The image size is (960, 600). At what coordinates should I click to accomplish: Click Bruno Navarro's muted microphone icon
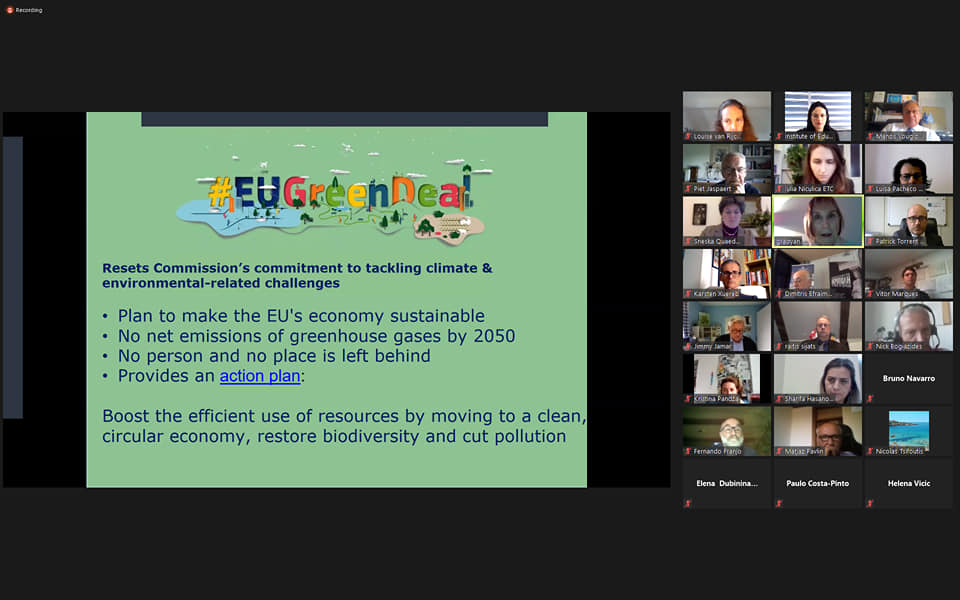pos(870,398)
